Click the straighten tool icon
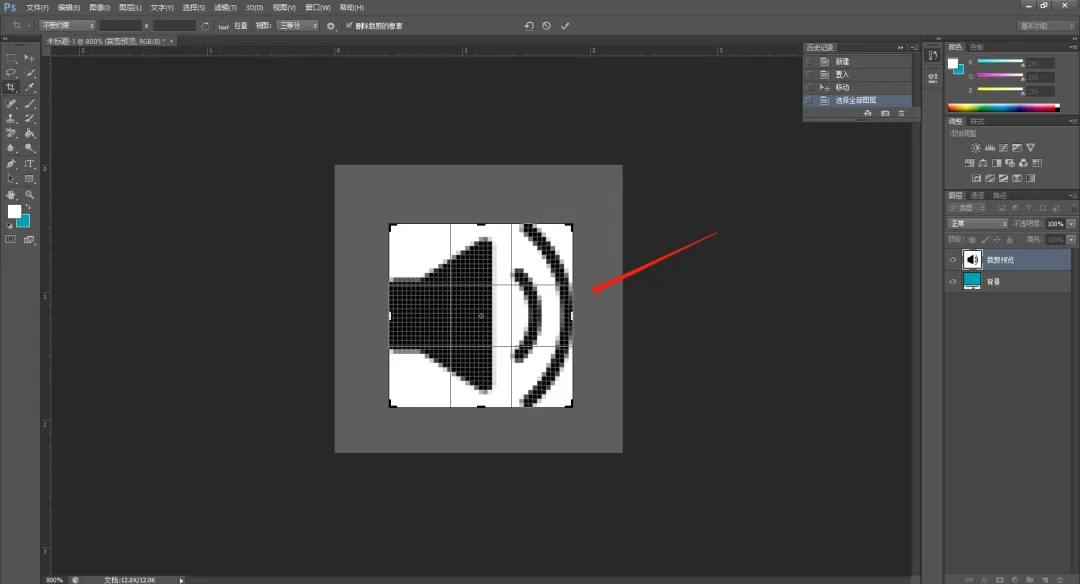Screen dimensions: 1080x584 (223, 25)
